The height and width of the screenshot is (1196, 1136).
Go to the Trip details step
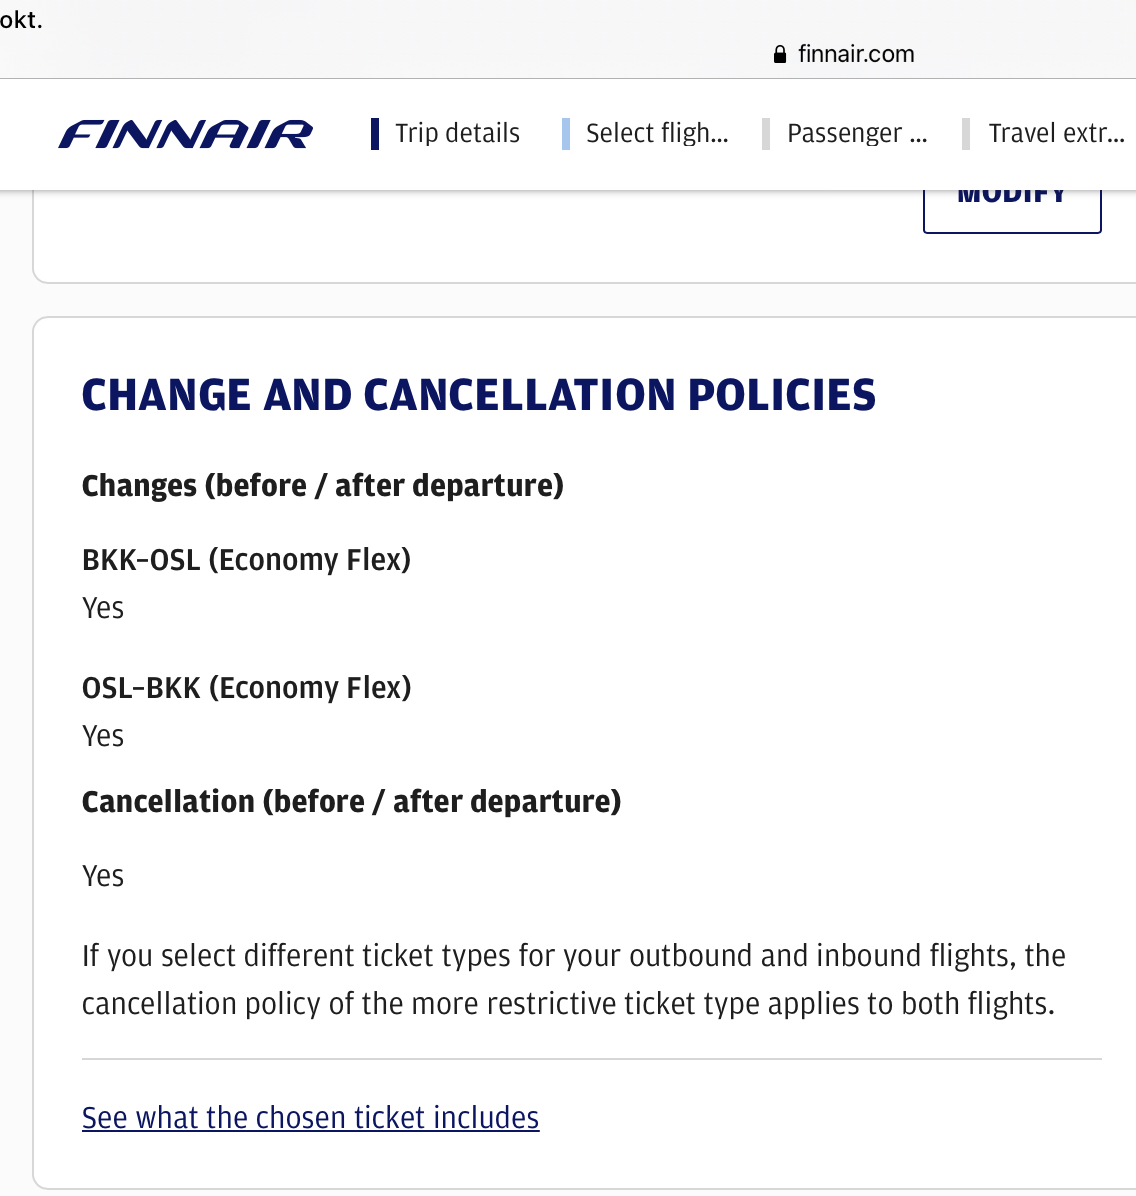pos(457,133)
